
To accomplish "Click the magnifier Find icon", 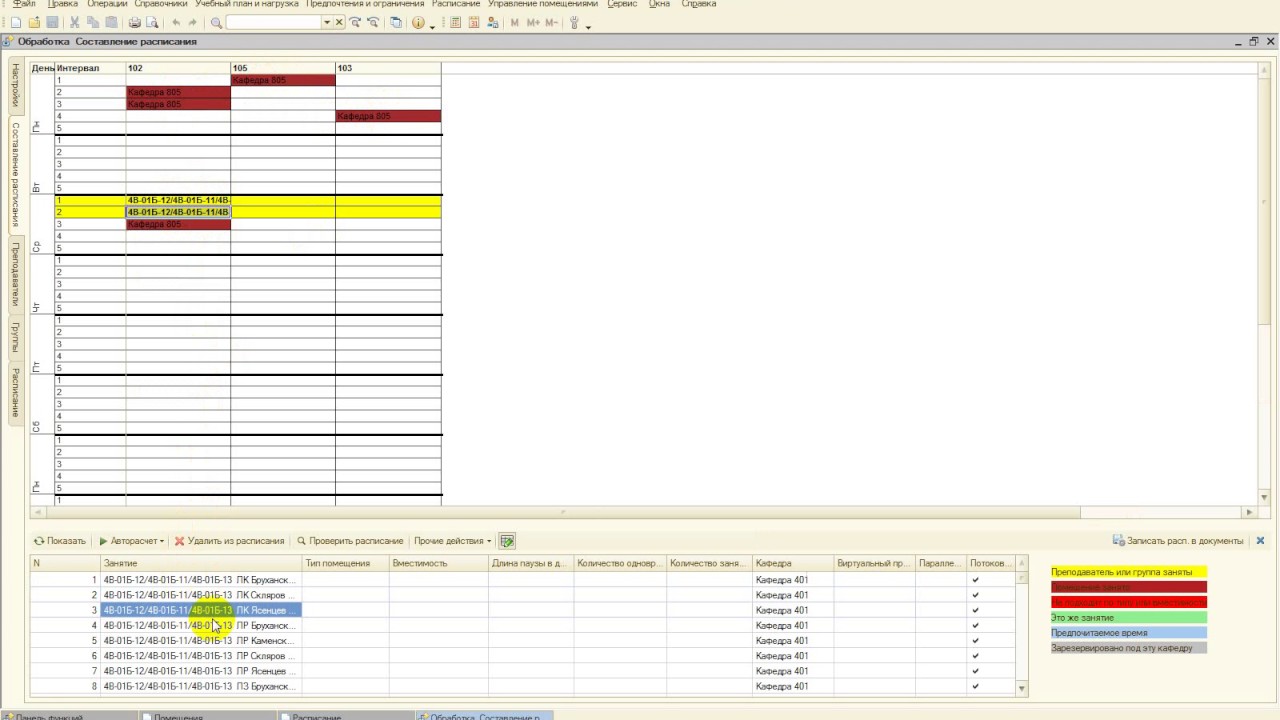I will point(216,23).
